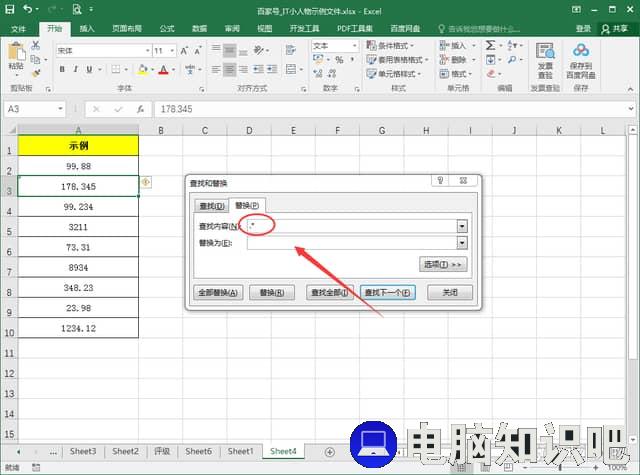Click the insert function fx icon
This screenshot has width=640, height=475.
pyautogui.click(x=140, y=109)
